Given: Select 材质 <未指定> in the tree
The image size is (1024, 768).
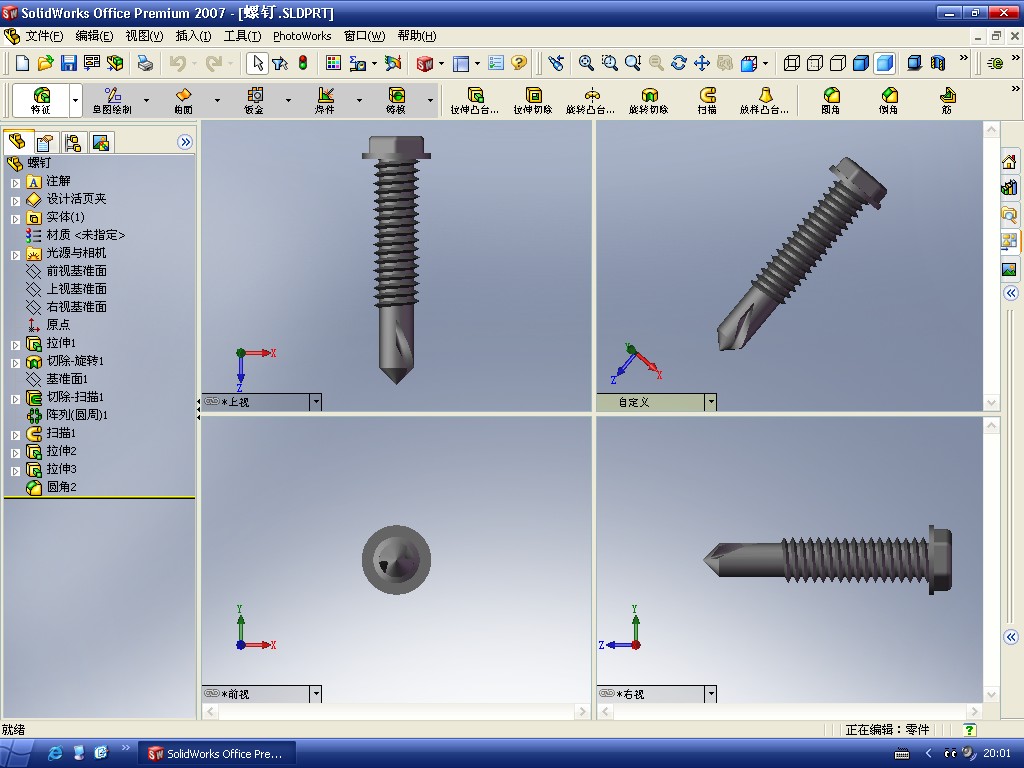Looking at the screenshot, I should tap(86, 234).
